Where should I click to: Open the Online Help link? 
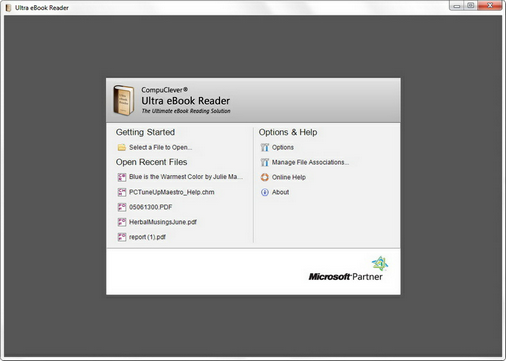point(289,177)
